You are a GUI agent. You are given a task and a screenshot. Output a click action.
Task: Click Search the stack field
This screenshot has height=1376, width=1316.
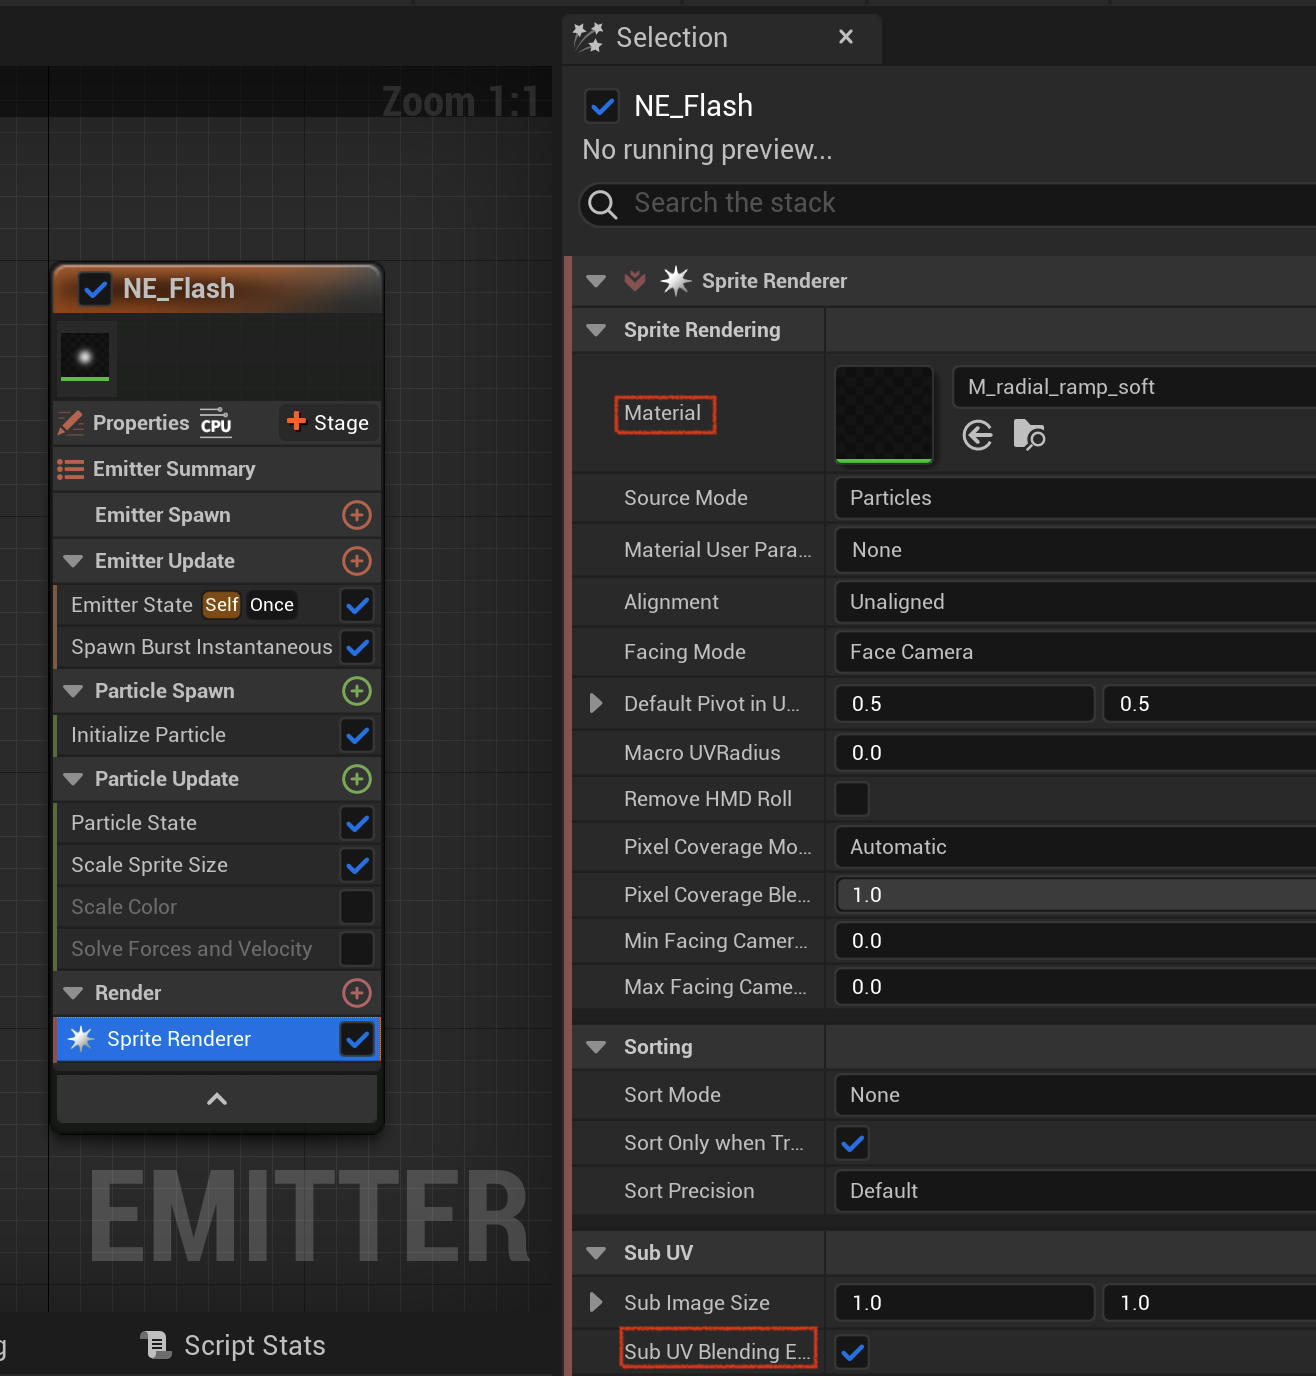click(x=948, y=204)
